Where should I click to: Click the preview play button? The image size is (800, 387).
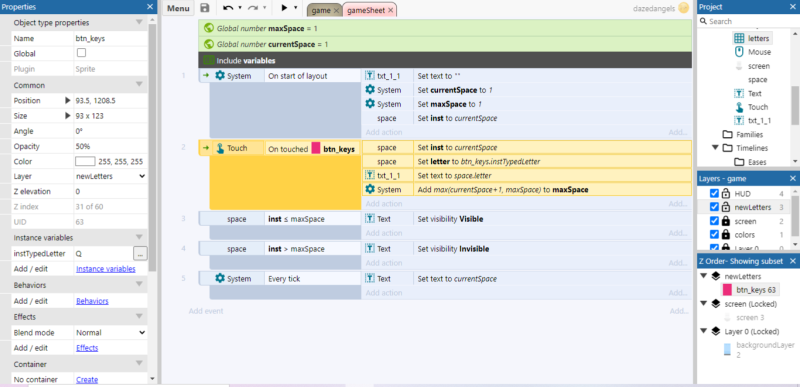coord(285,8)
